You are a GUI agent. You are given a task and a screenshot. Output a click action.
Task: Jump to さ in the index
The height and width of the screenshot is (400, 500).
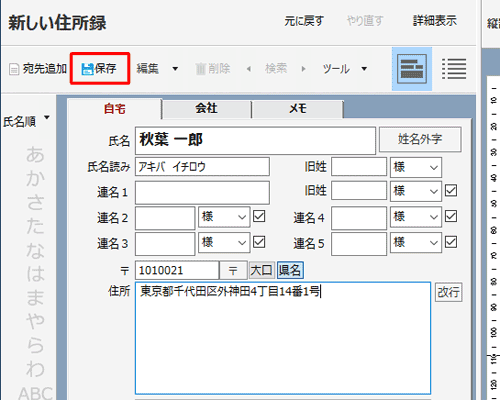click(x=35, y=202)
